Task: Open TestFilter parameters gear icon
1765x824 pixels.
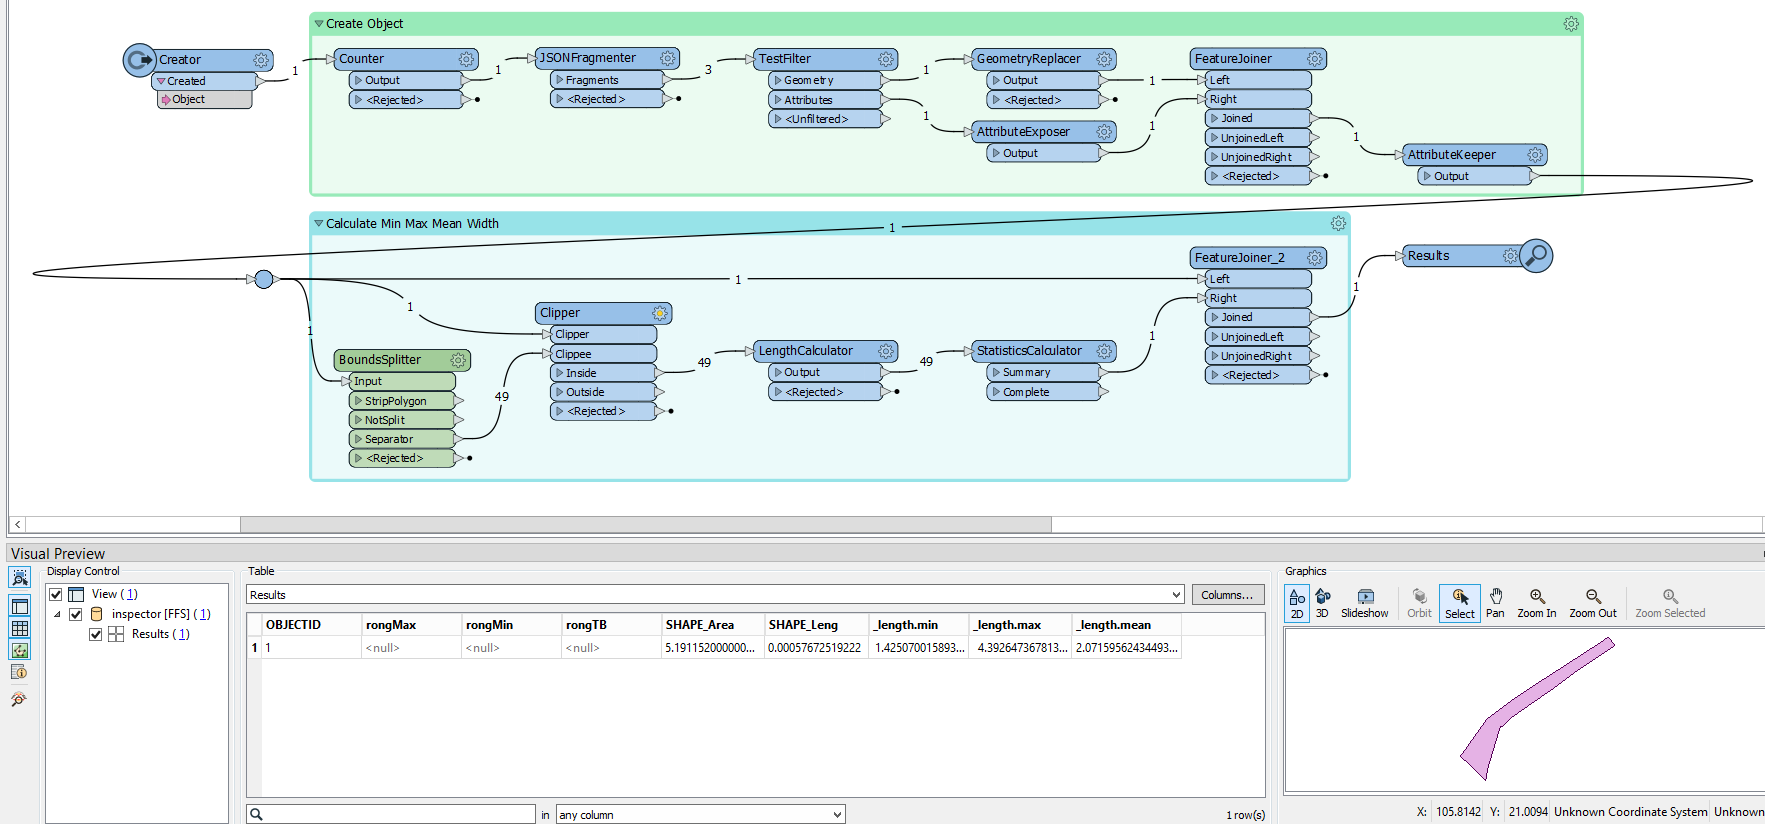Action: click(886, 59)
